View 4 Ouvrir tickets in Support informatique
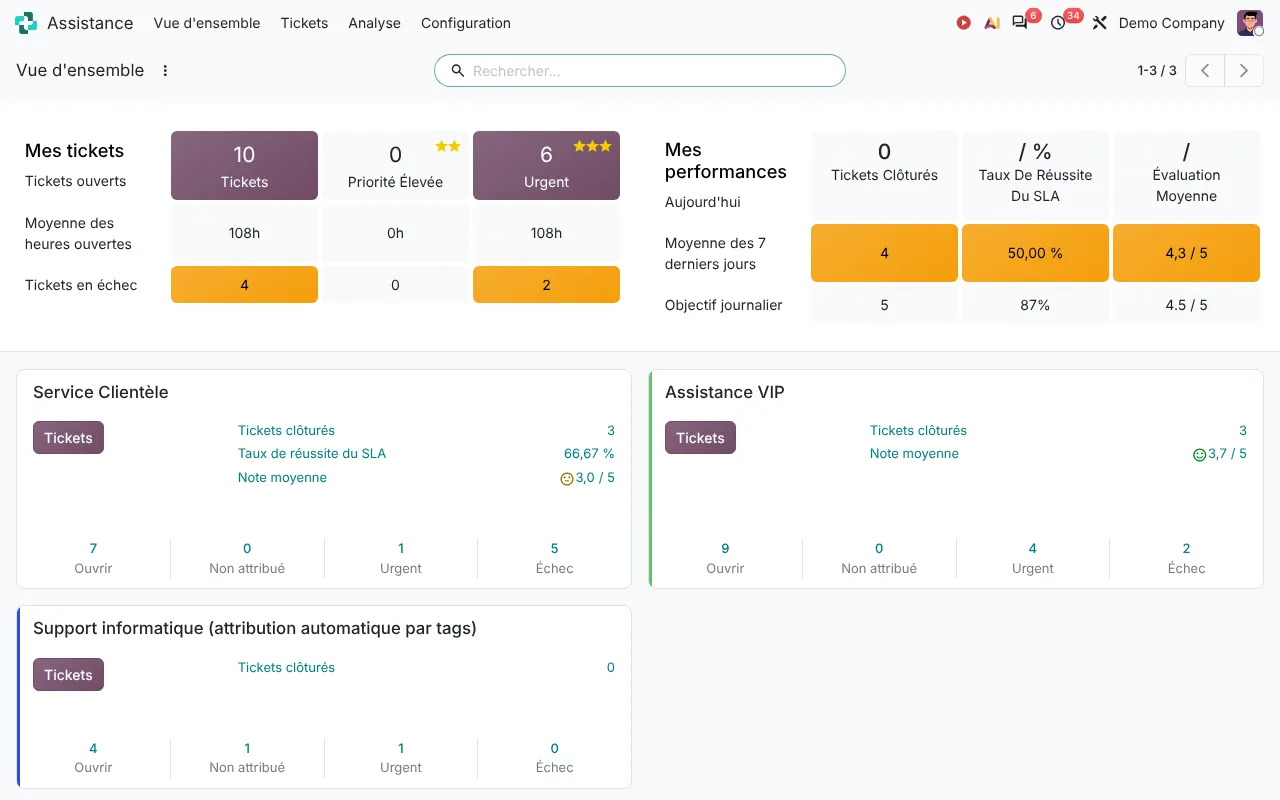The image size is (1280, 800). [x=93, y=758]
